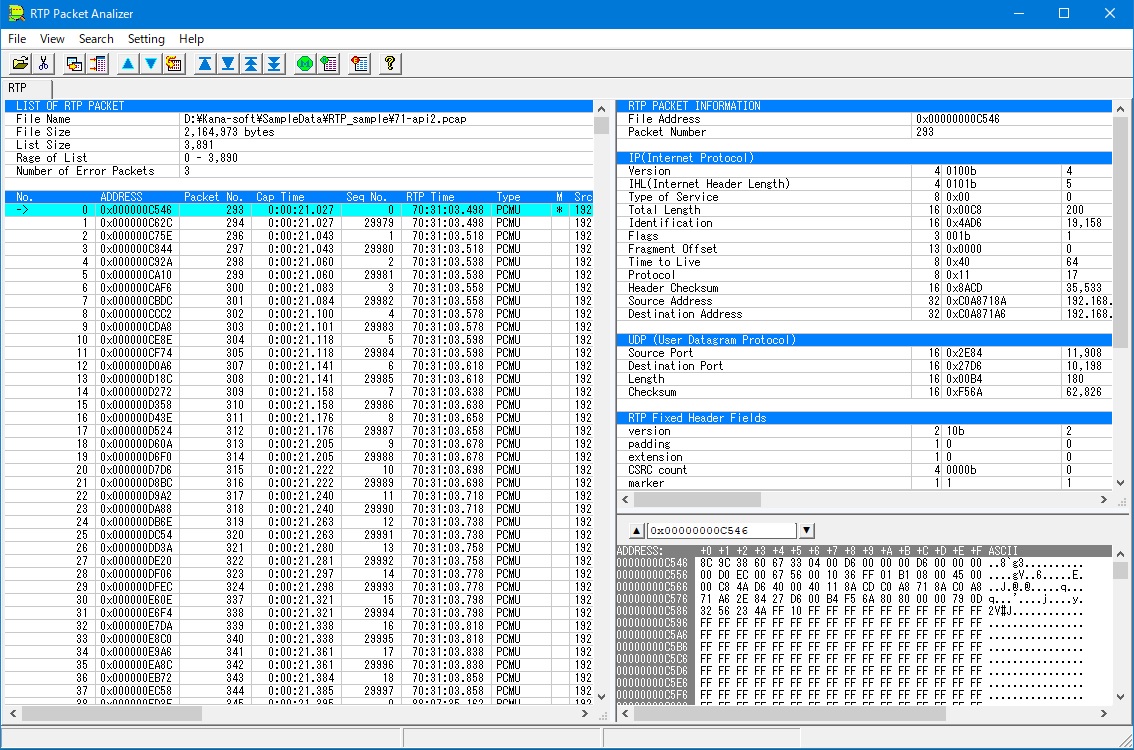Open the View menu

(52, 38)
